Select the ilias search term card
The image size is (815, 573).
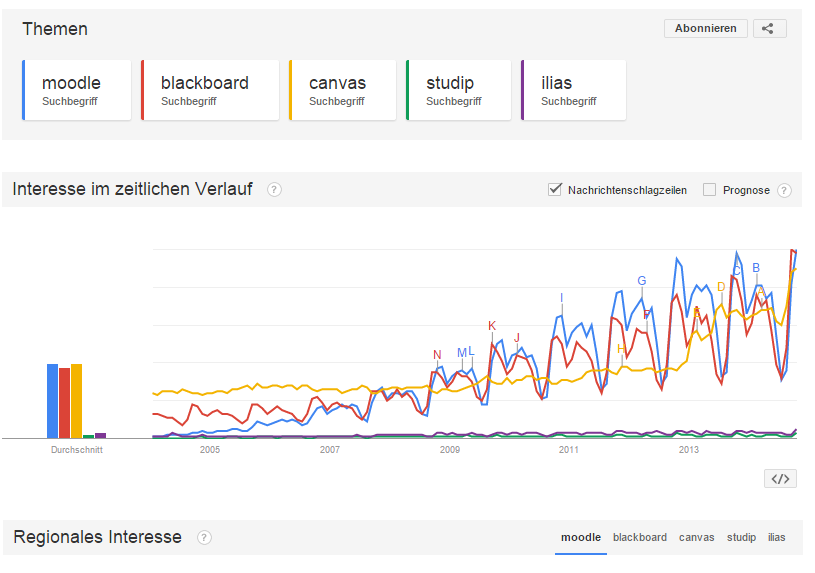click(x=574, y=90)
